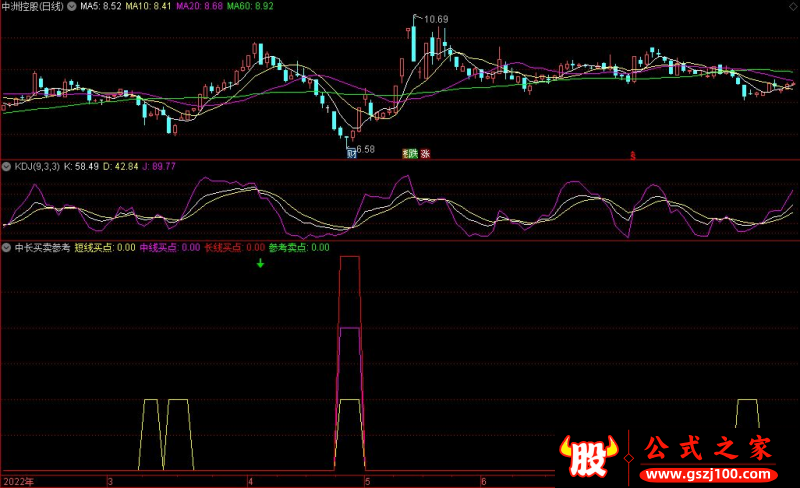This screenshot has width=800, height=488.
Task: Click the orange marker left of 跌
Action: (405, 154)
